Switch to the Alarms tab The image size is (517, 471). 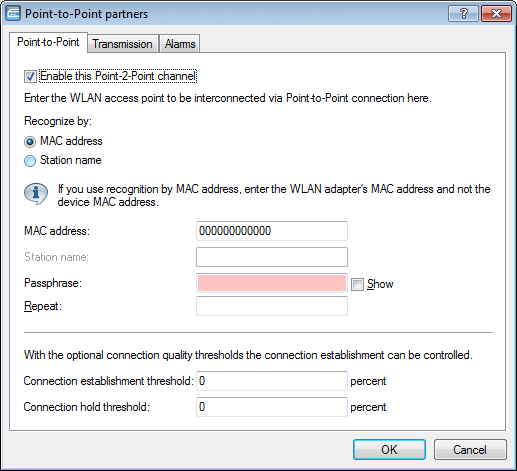pos(180,44)
